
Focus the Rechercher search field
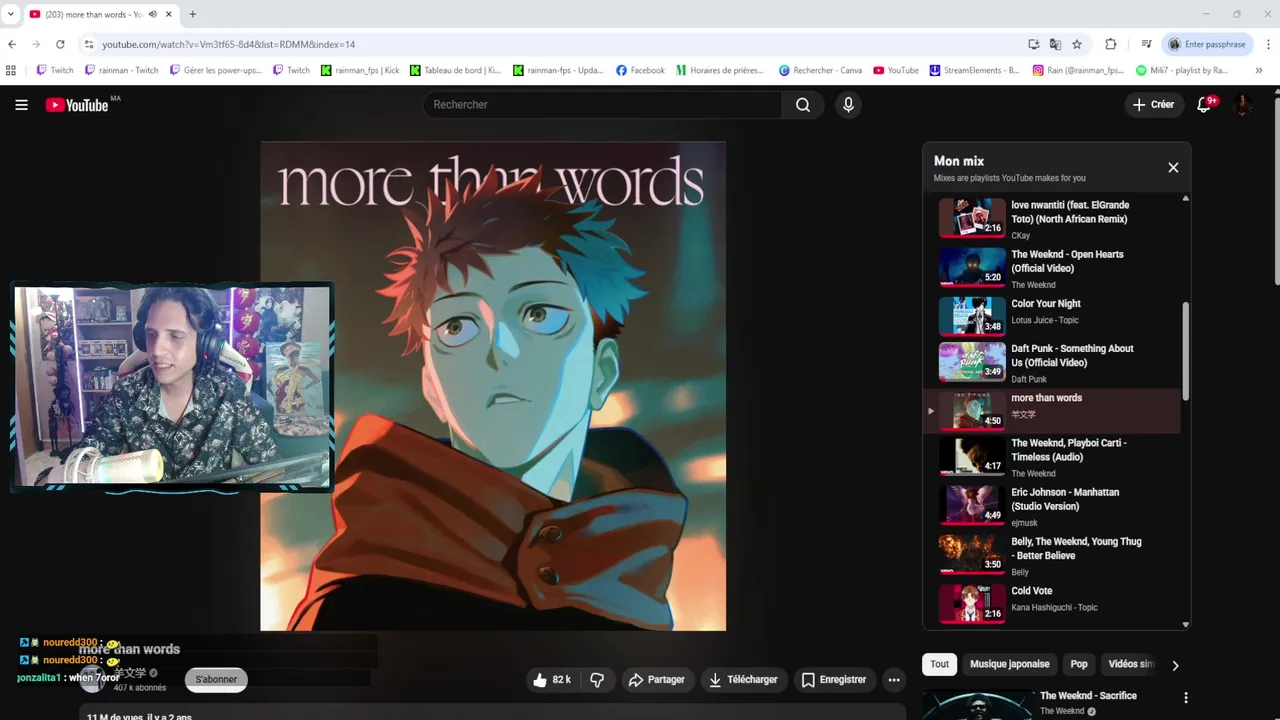click(x=603, y=105)
